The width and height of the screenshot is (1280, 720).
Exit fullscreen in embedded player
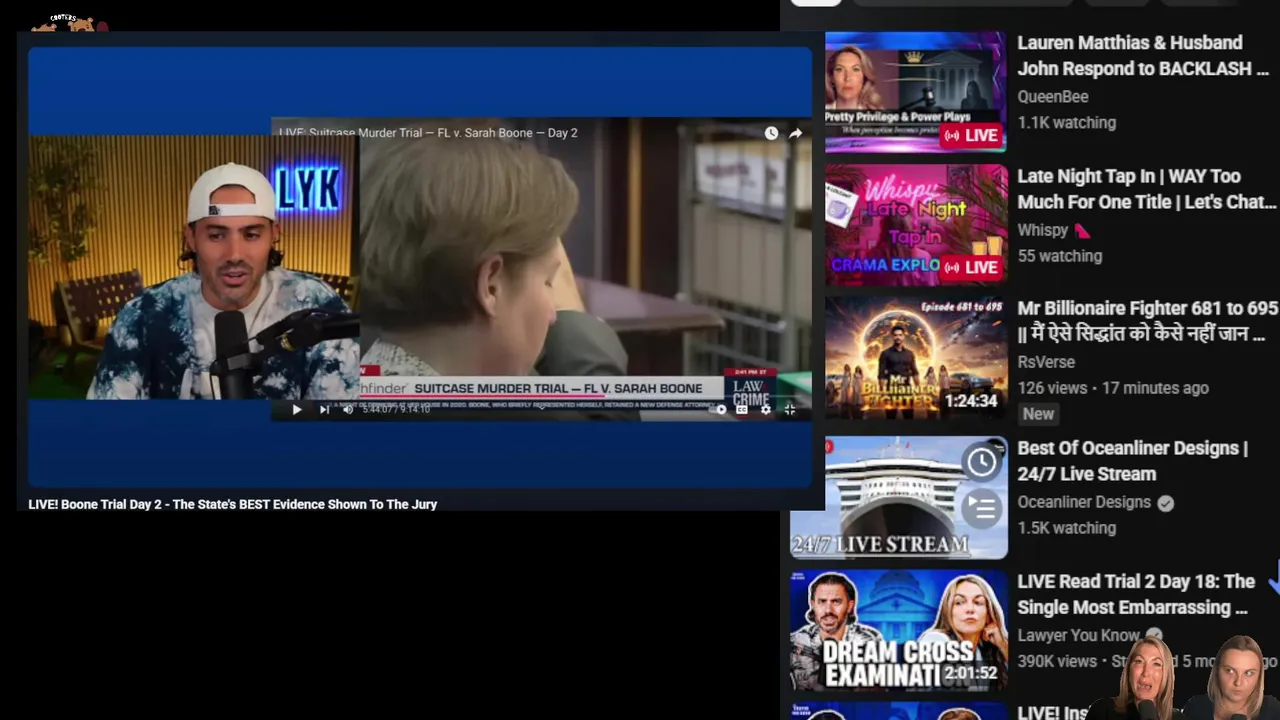(x=790, y=409)
